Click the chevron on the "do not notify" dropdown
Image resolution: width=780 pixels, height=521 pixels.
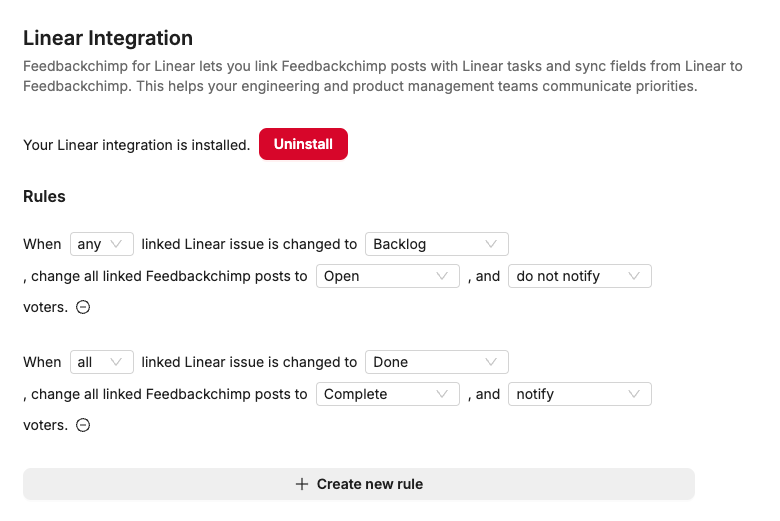[634, 276]
